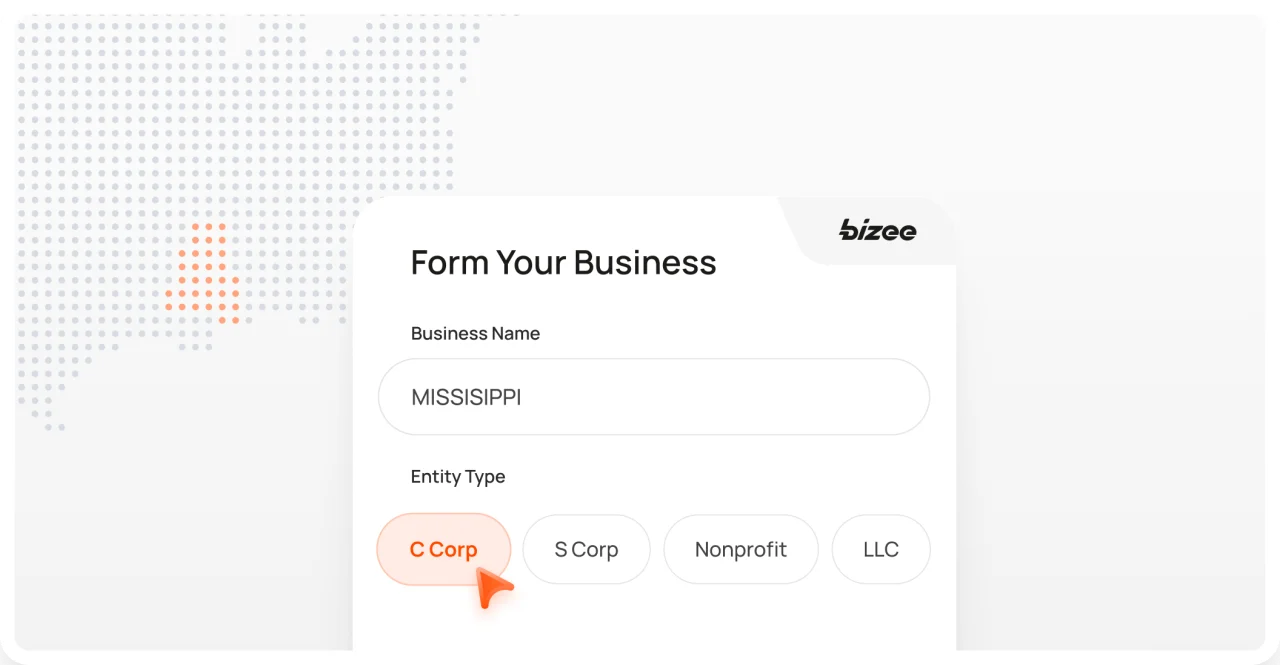The image size is (1280, 665).
Task: Click the Entity Type label
Action: click(457, 477)
